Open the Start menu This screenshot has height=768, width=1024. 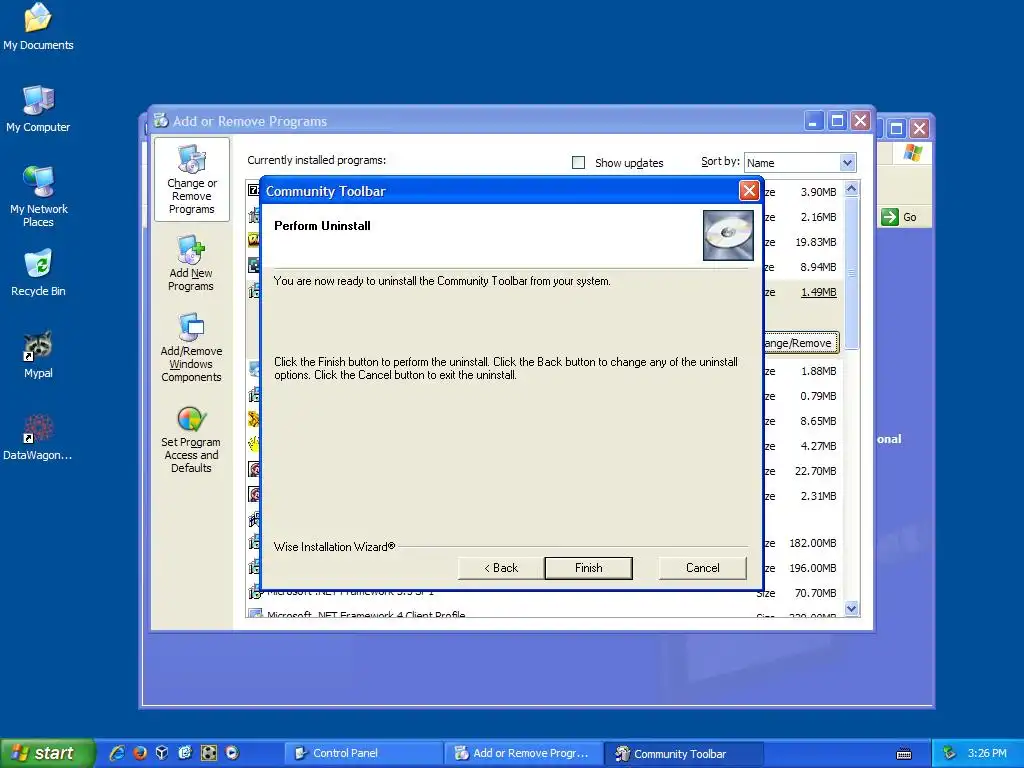pyautogui.click(x=47, y=753)
